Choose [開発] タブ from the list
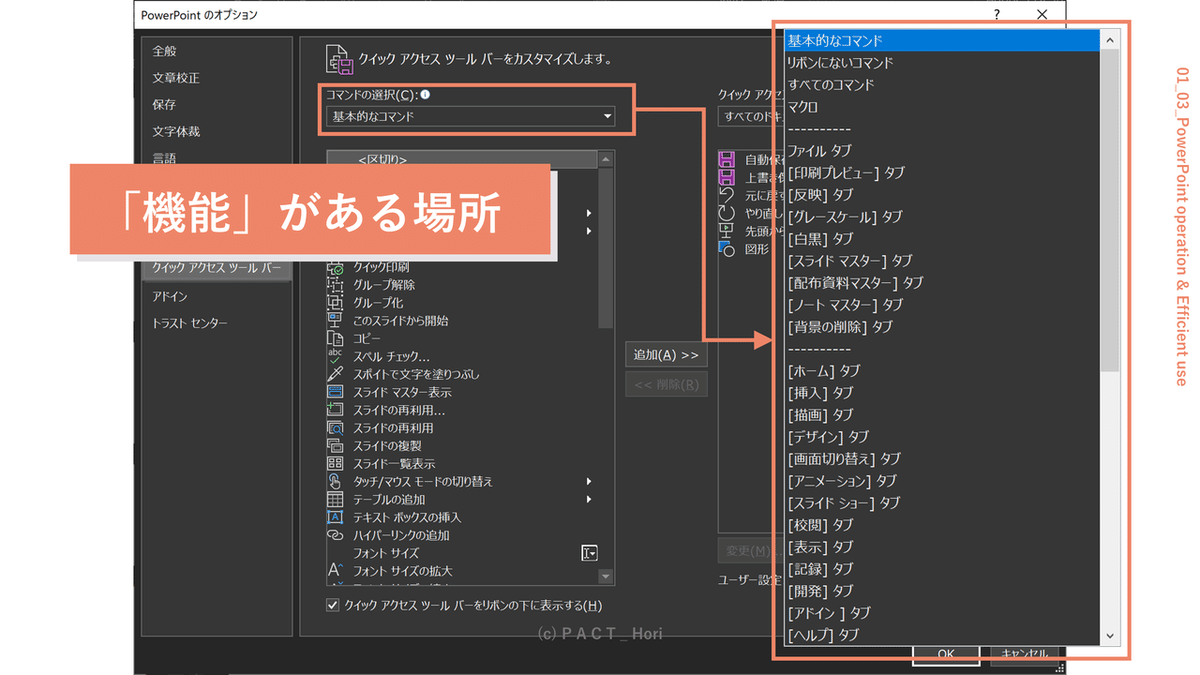 (941, 591)
